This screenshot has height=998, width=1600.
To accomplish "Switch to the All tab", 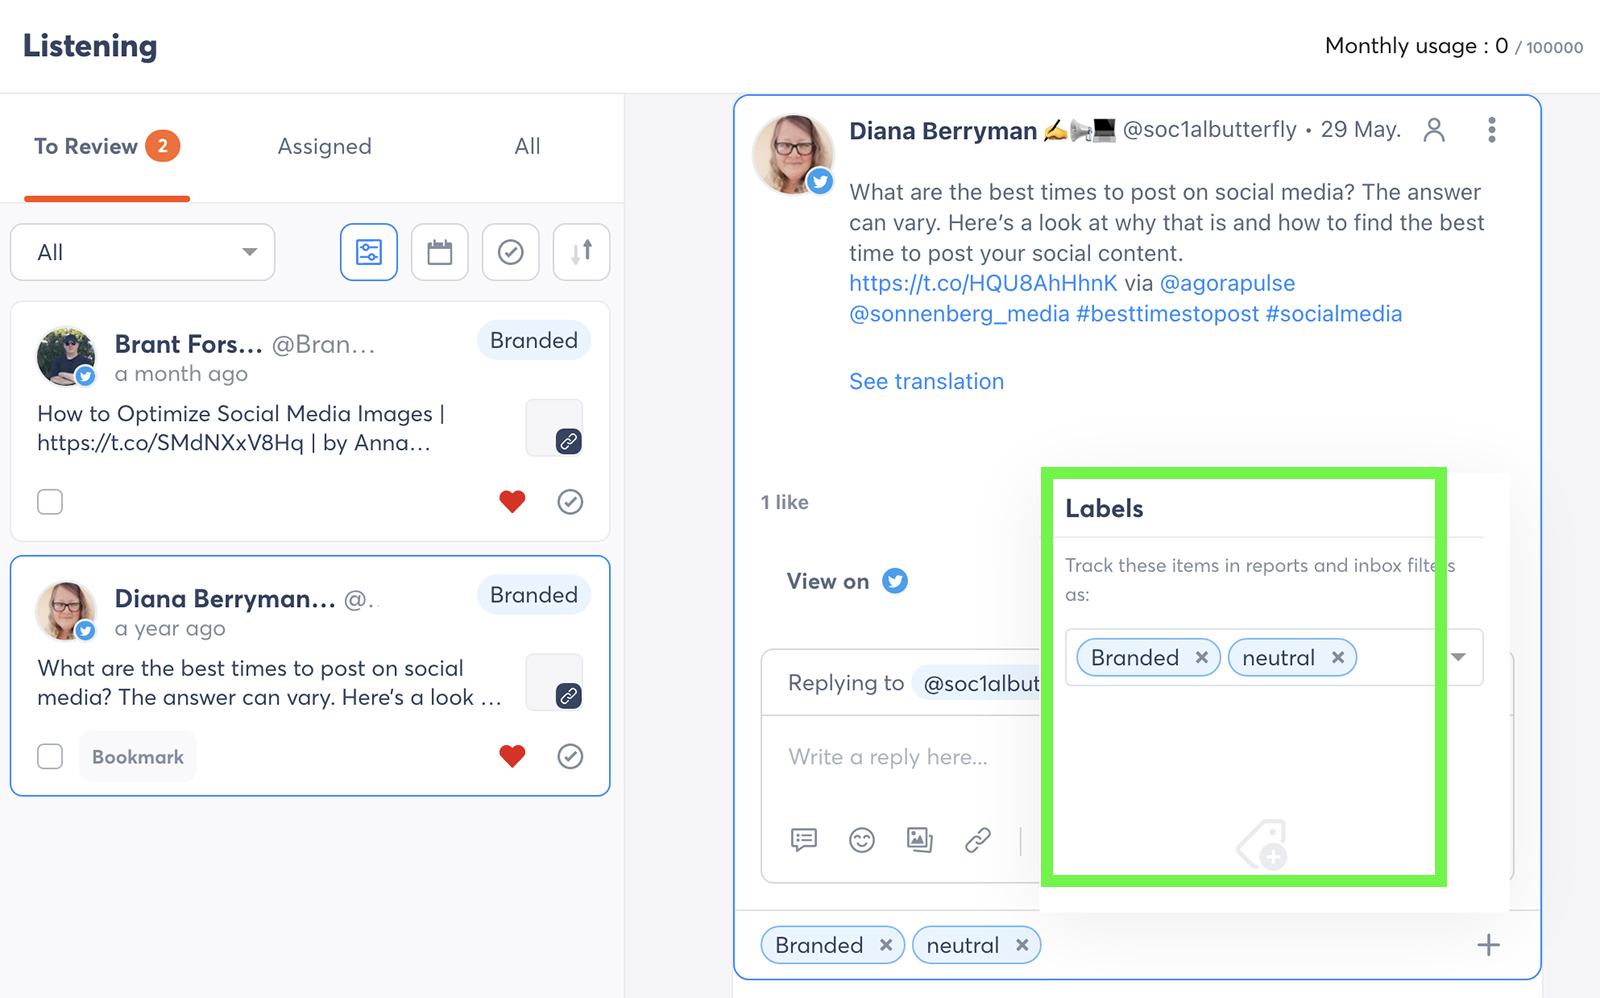I will coord(527,147).
